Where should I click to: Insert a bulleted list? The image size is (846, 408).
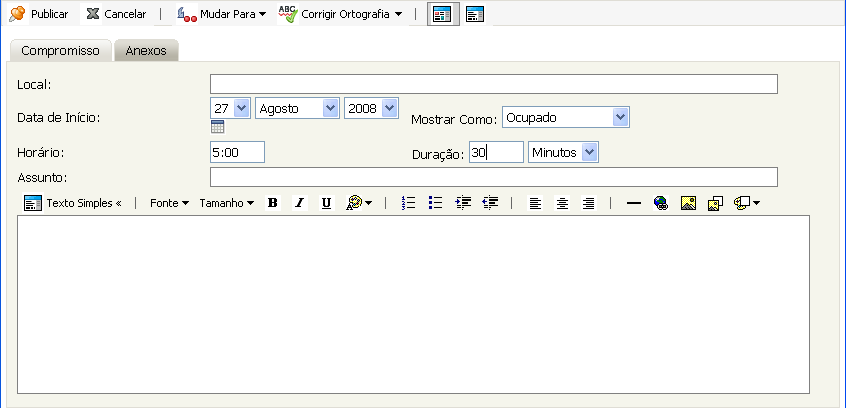pyautogui.click(x=435, y=203)
